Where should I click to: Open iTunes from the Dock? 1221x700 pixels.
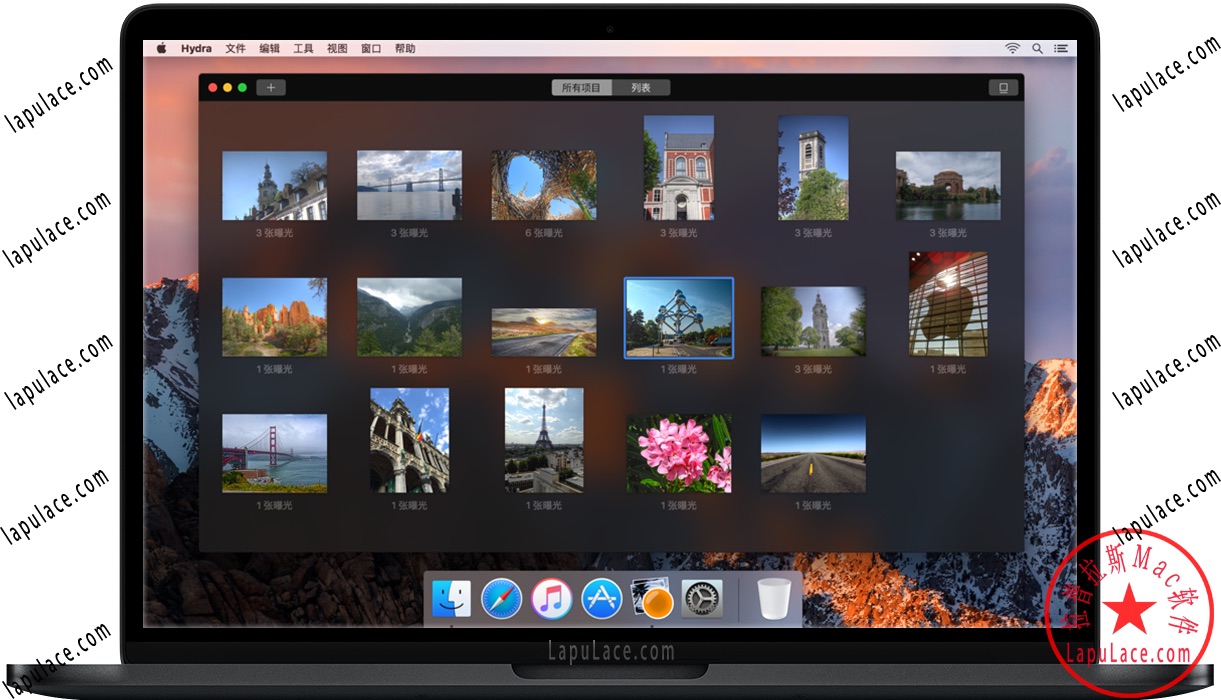click(x=551, y=600)
